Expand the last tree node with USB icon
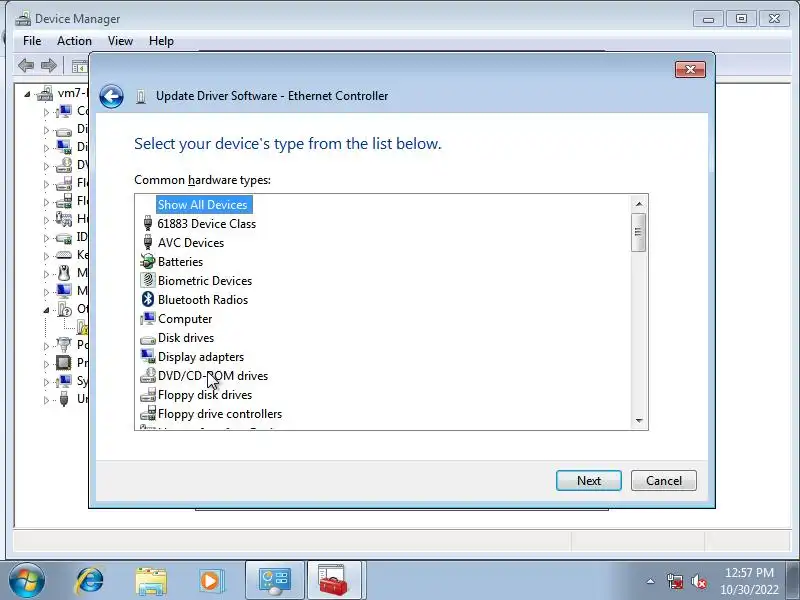The image size is (800, 600). [x=46, y=400]
